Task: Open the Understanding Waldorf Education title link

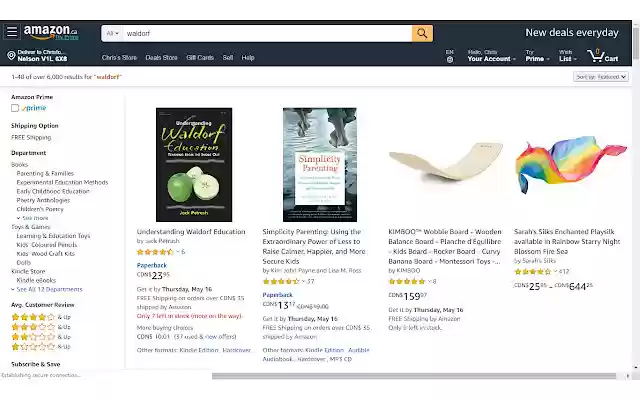Action: pyautogui.click(x=191, y=231)
